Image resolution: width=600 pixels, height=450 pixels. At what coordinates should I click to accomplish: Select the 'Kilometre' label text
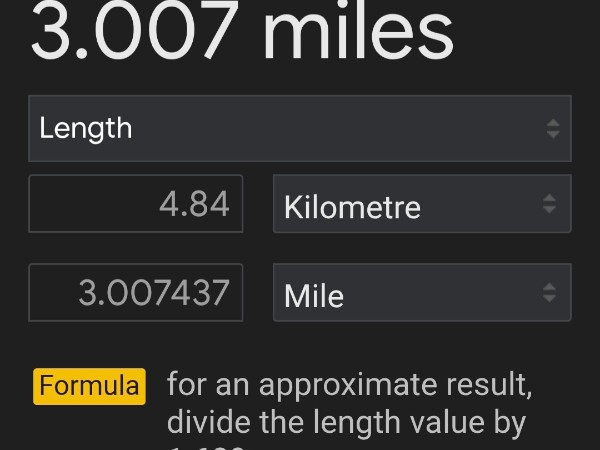pos(352,207)
